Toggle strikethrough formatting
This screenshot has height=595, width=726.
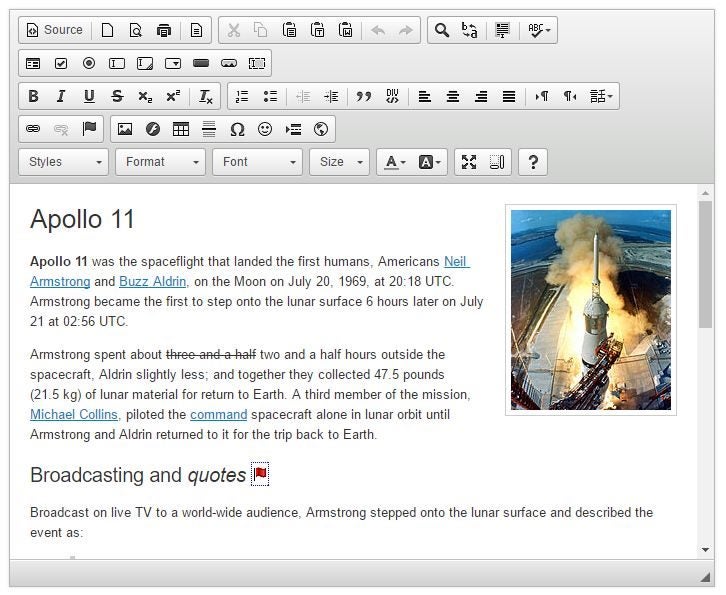[117, 96]
